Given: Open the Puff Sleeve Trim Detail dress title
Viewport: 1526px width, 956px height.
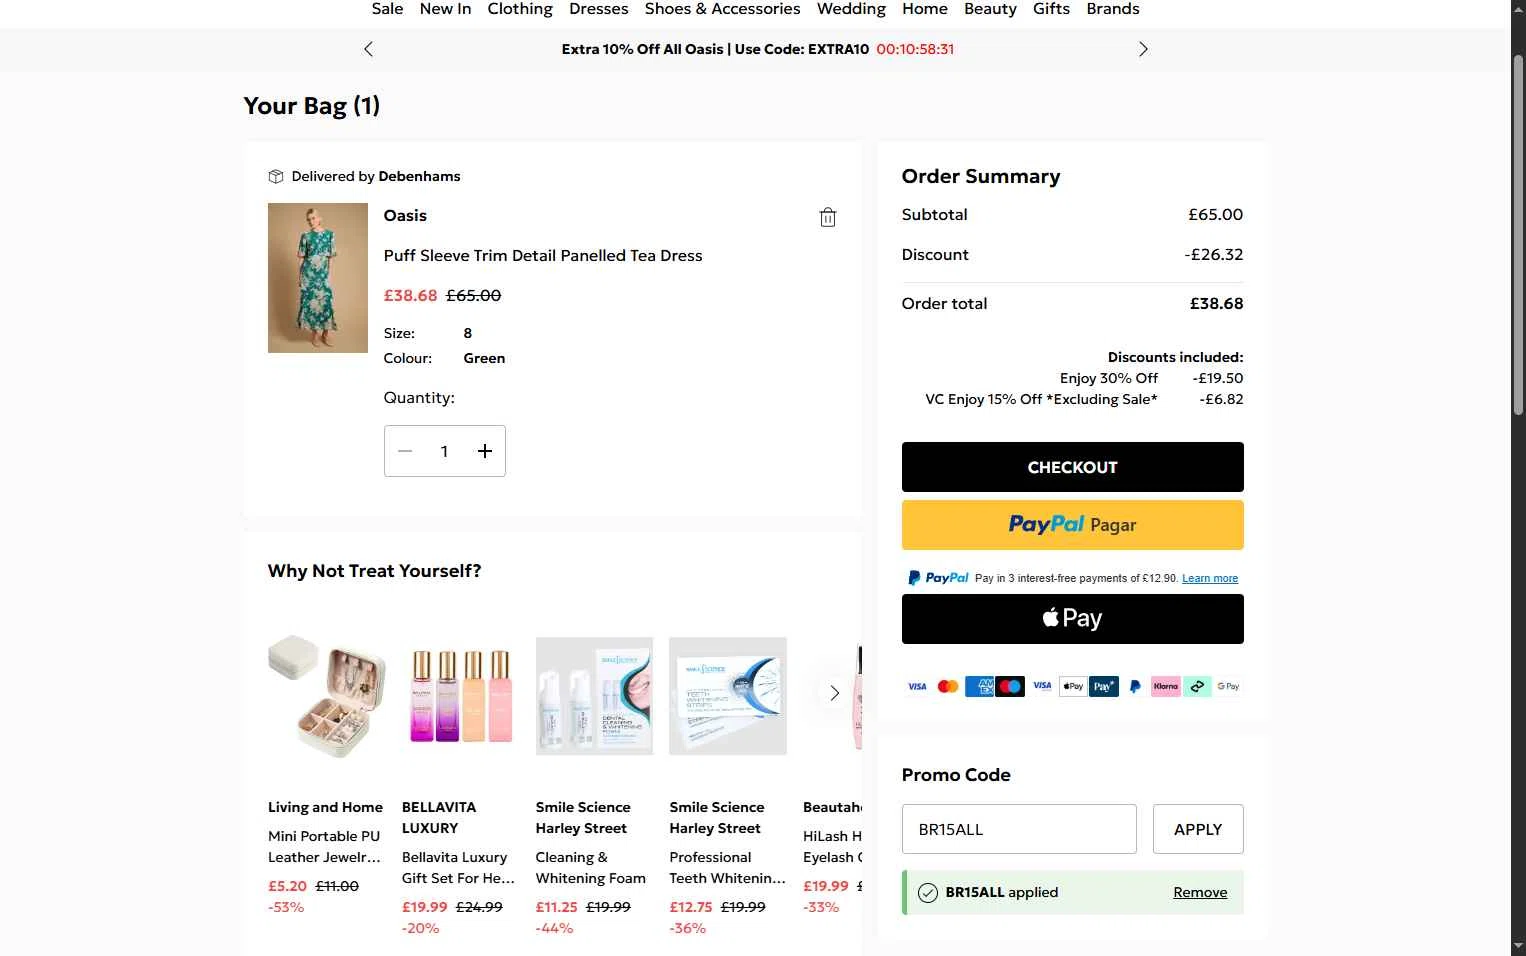Looking at the screenshot, I should point(543,256).
